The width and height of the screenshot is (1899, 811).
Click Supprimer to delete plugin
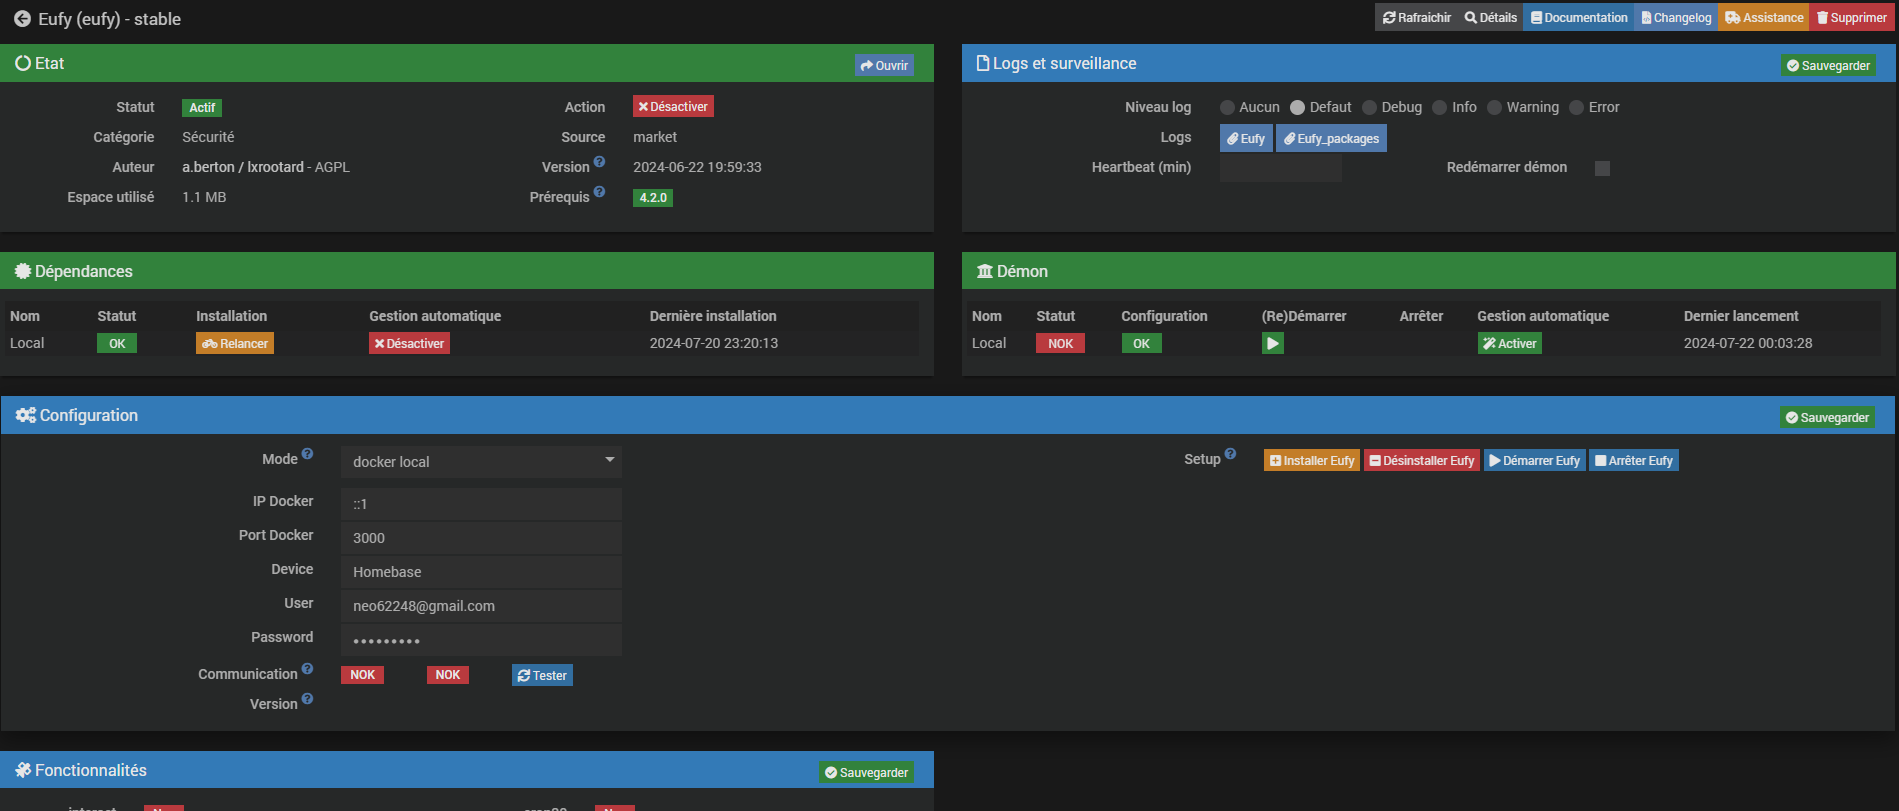tap(1852, 18)
